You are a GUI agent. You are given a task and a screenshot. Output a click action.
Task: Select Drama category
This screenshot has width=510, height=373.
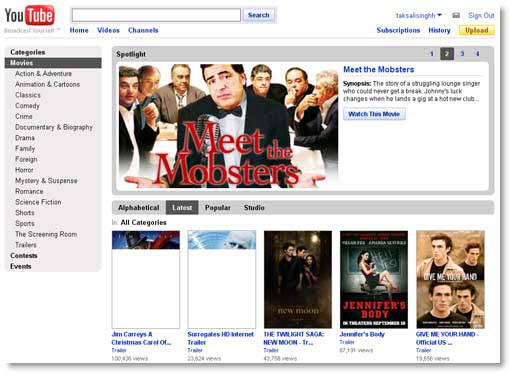[25, 138]
